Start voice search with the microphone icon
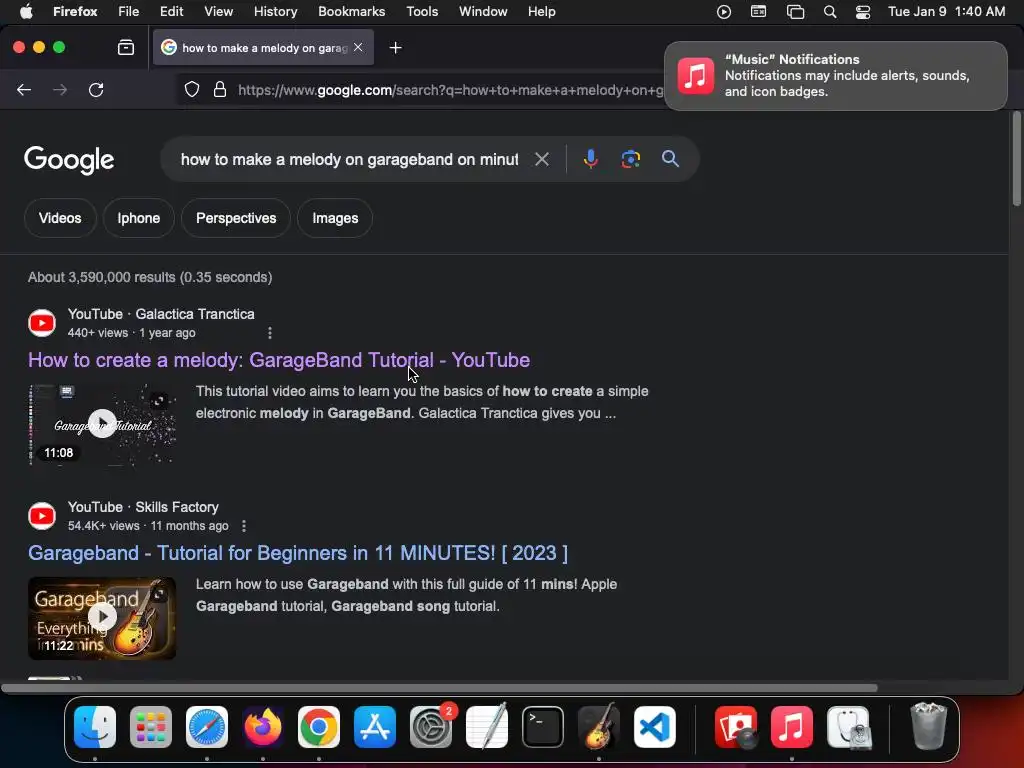The width and height of the screenshot is (1024, 768). [590, 159]
